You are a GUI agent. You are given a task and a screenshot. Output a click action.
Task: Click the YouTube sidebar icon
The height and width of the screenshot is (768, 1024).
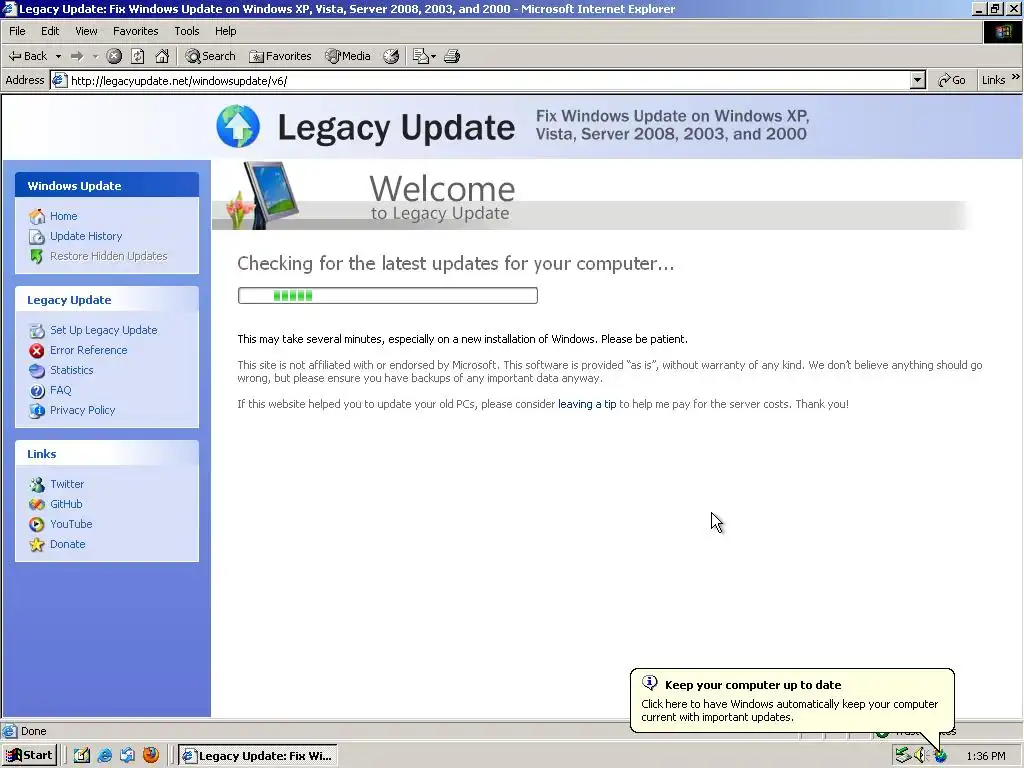pyautogui.click(x=37, y=524)
